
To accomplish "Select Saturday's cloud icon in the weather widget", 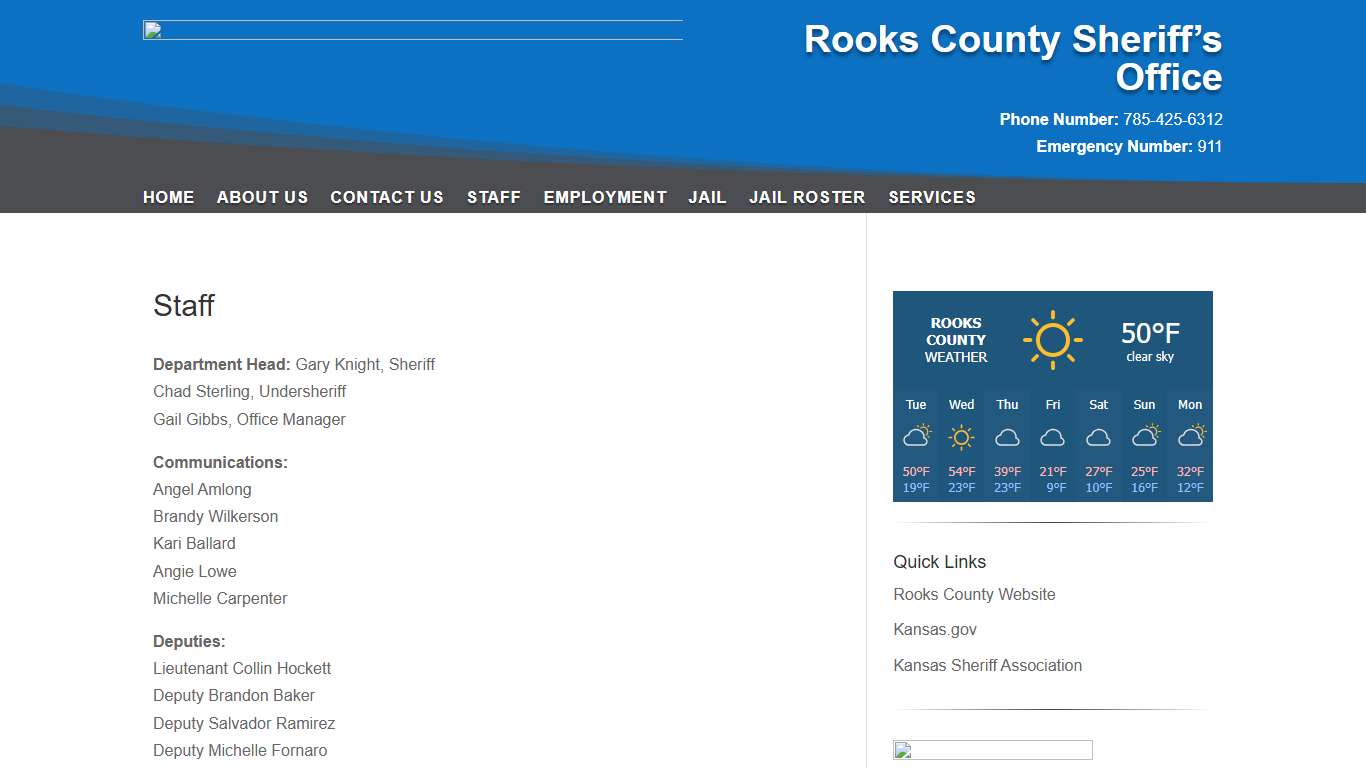I will pos(1098,437).
